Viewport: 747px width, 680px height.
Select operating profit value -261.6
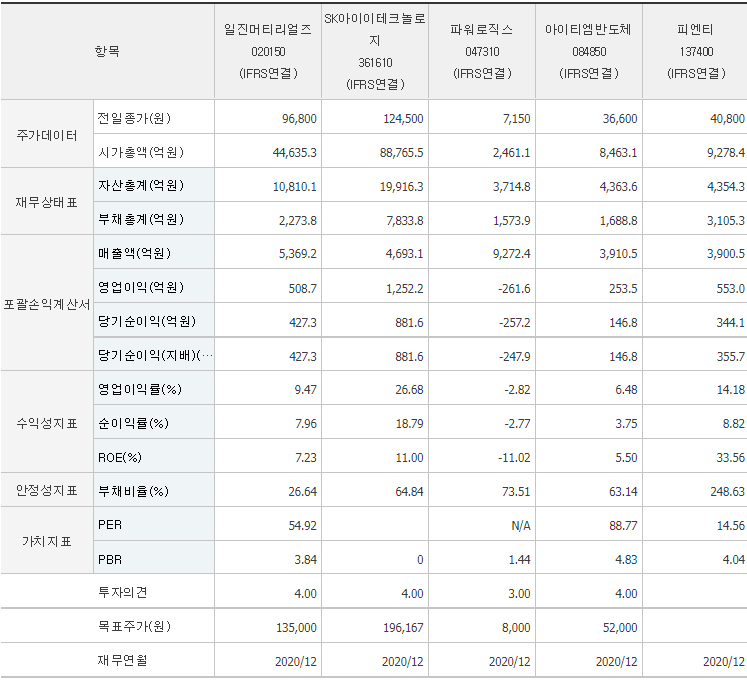[x=515, y=288]
